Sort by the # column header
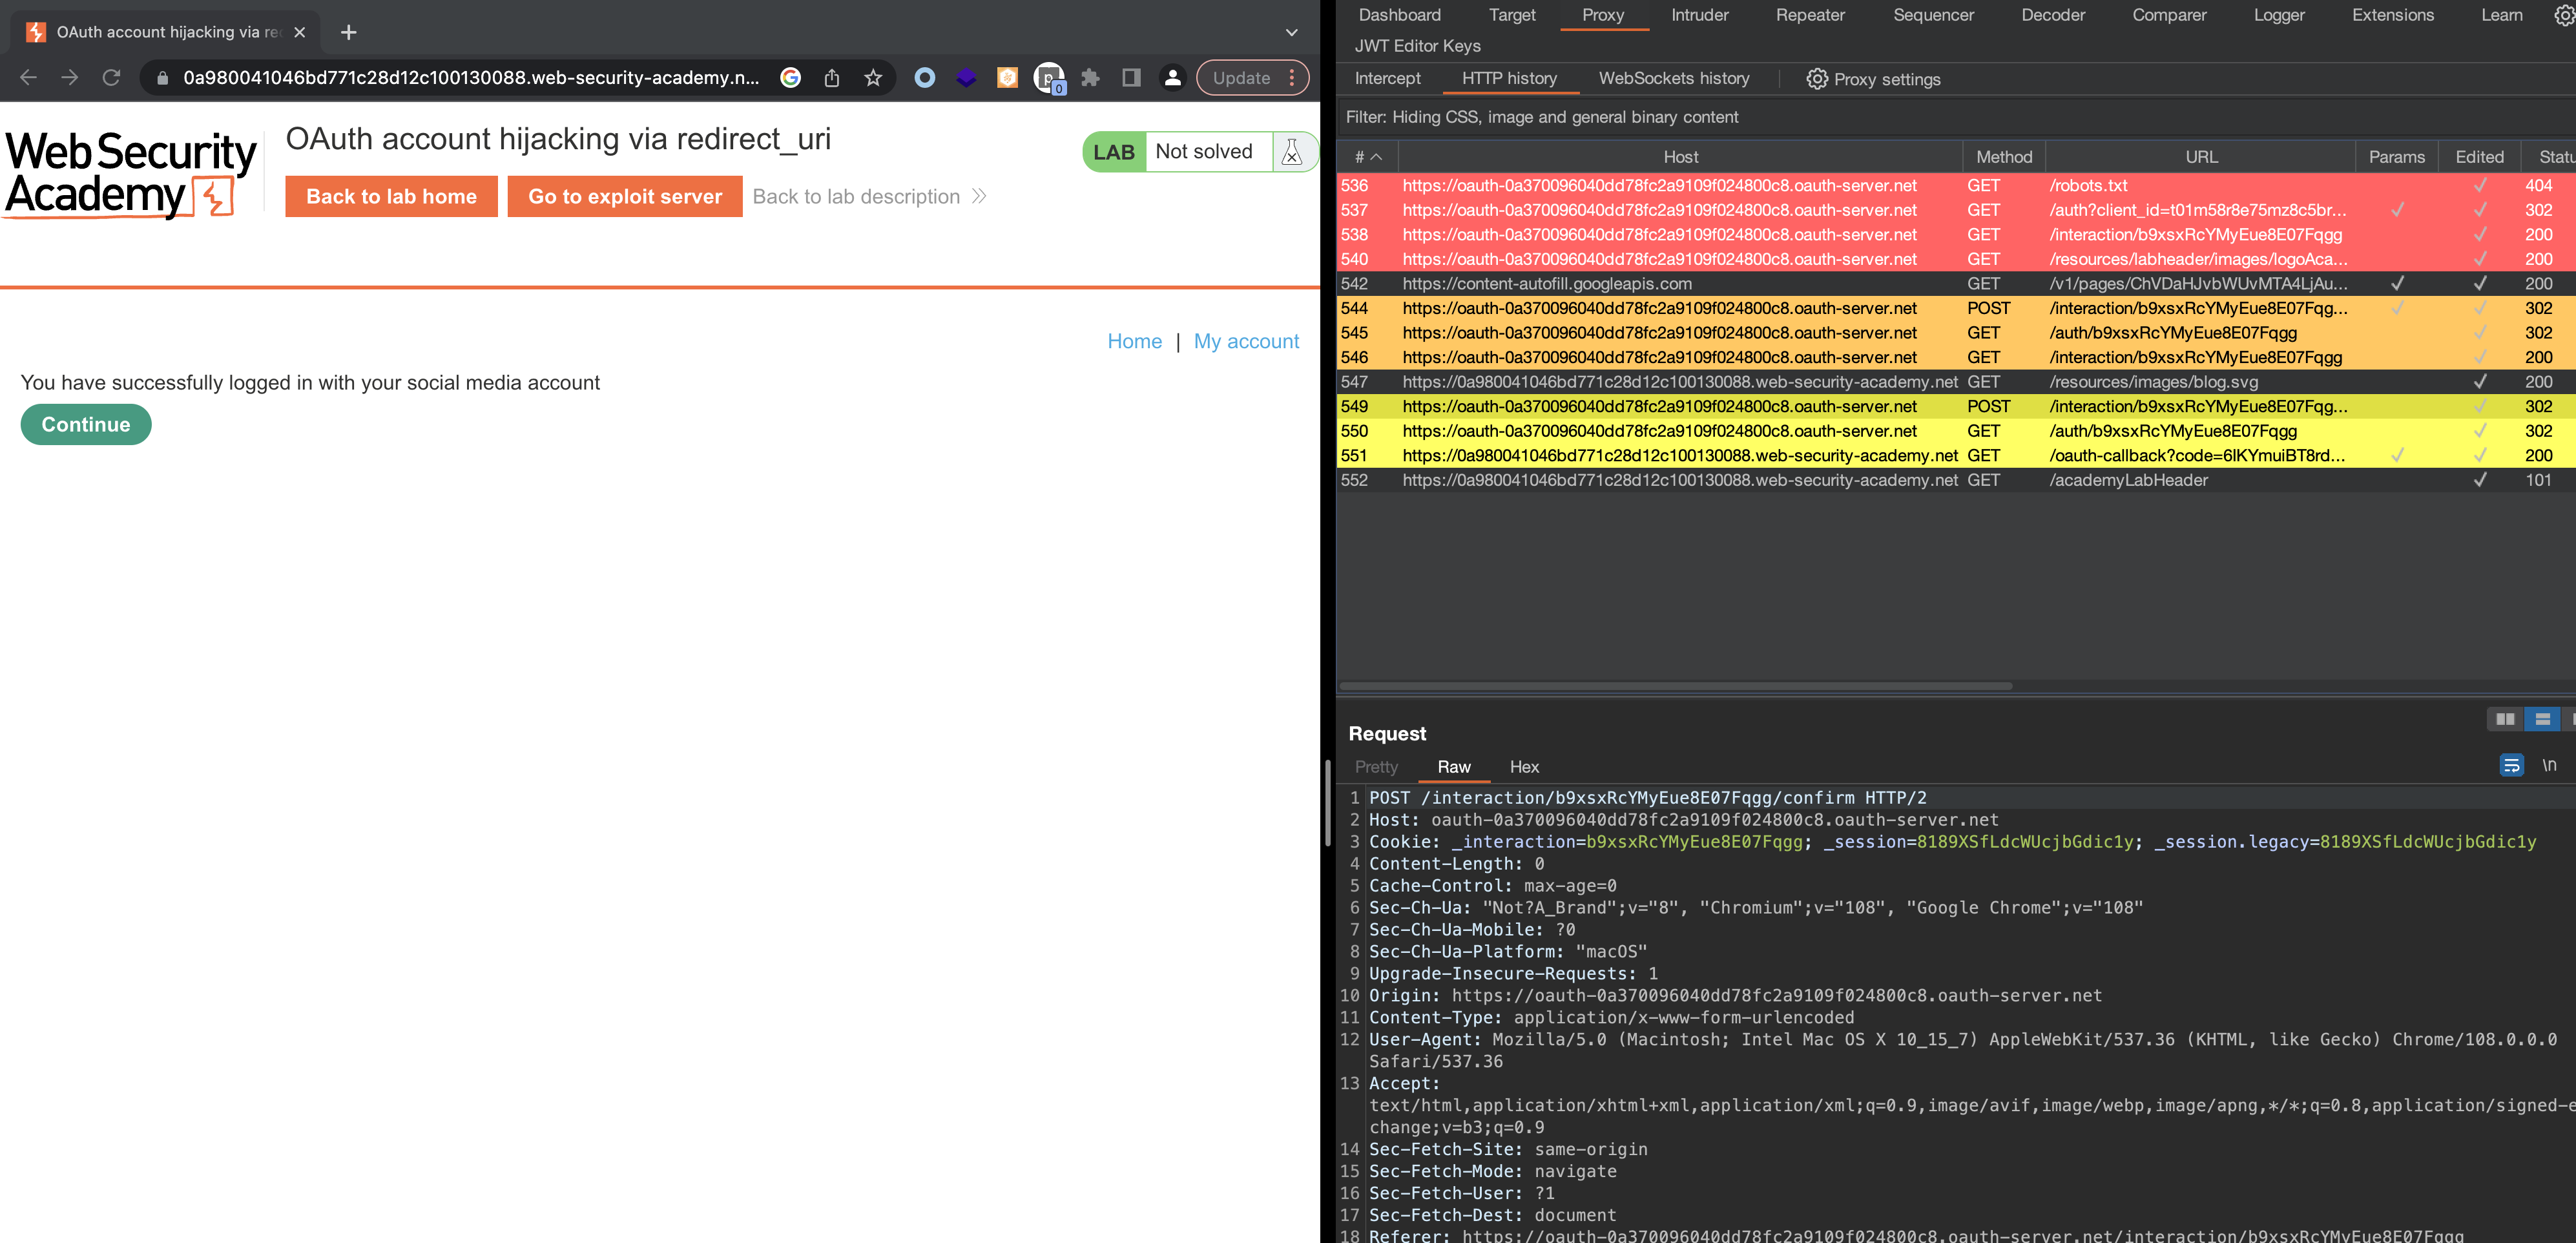Screen dimensions: 2576x1243 tap(1367, 157)
